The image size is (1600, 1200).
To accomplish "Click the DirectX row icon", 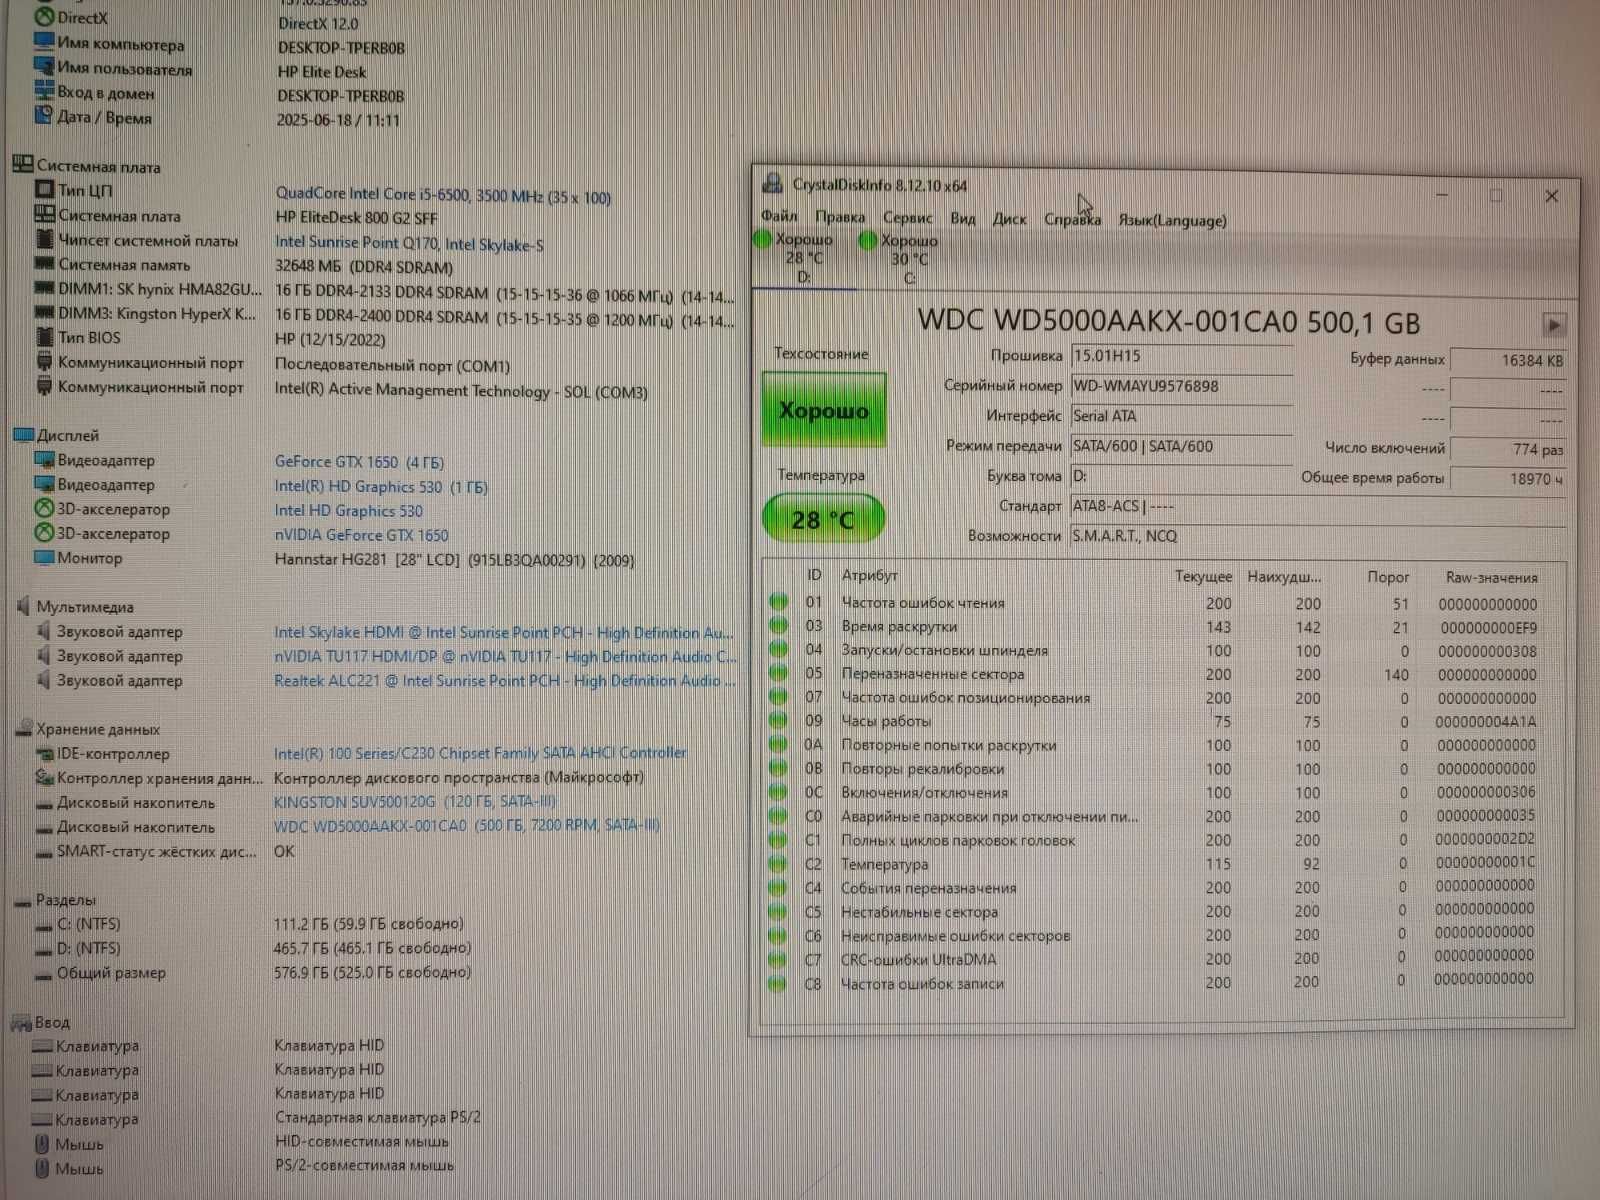I will (44, 17).
